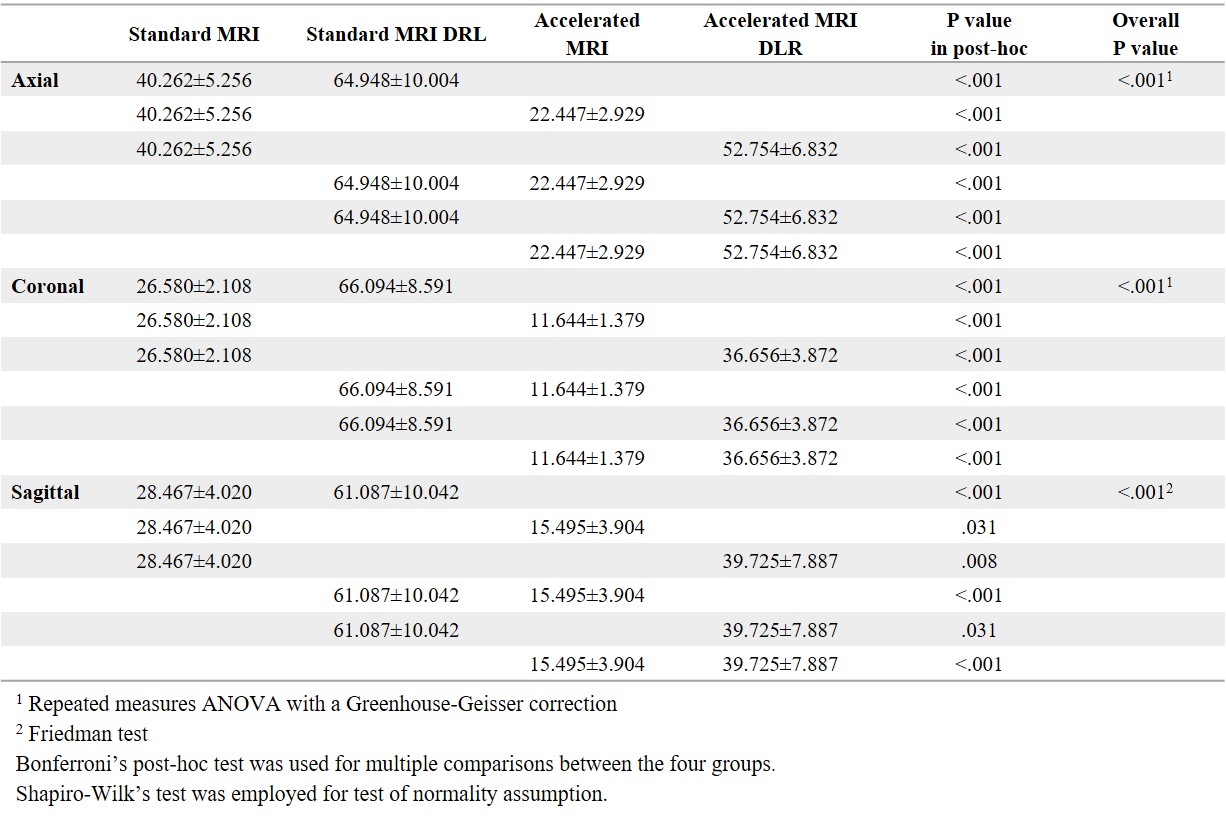The image size is (1226, 820).
Task: Click the non-DLR Accelerated MRI column header
Action: (x=587, y=34)
